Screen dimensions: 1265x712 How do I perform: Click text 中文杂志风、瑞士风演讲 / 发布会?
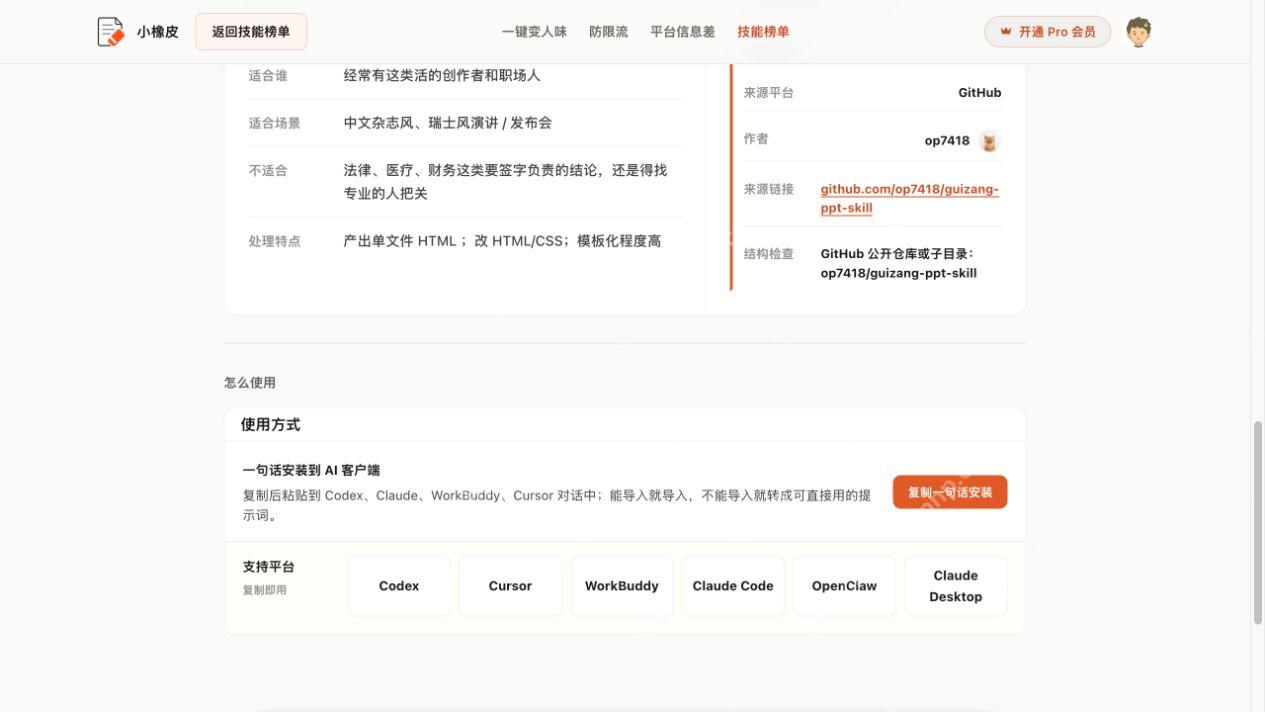coord(448,123)
